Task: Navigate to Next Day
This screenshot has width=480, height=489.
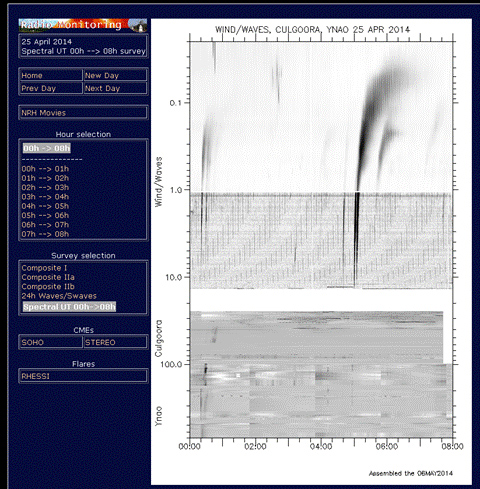Action: coord(115,88)
